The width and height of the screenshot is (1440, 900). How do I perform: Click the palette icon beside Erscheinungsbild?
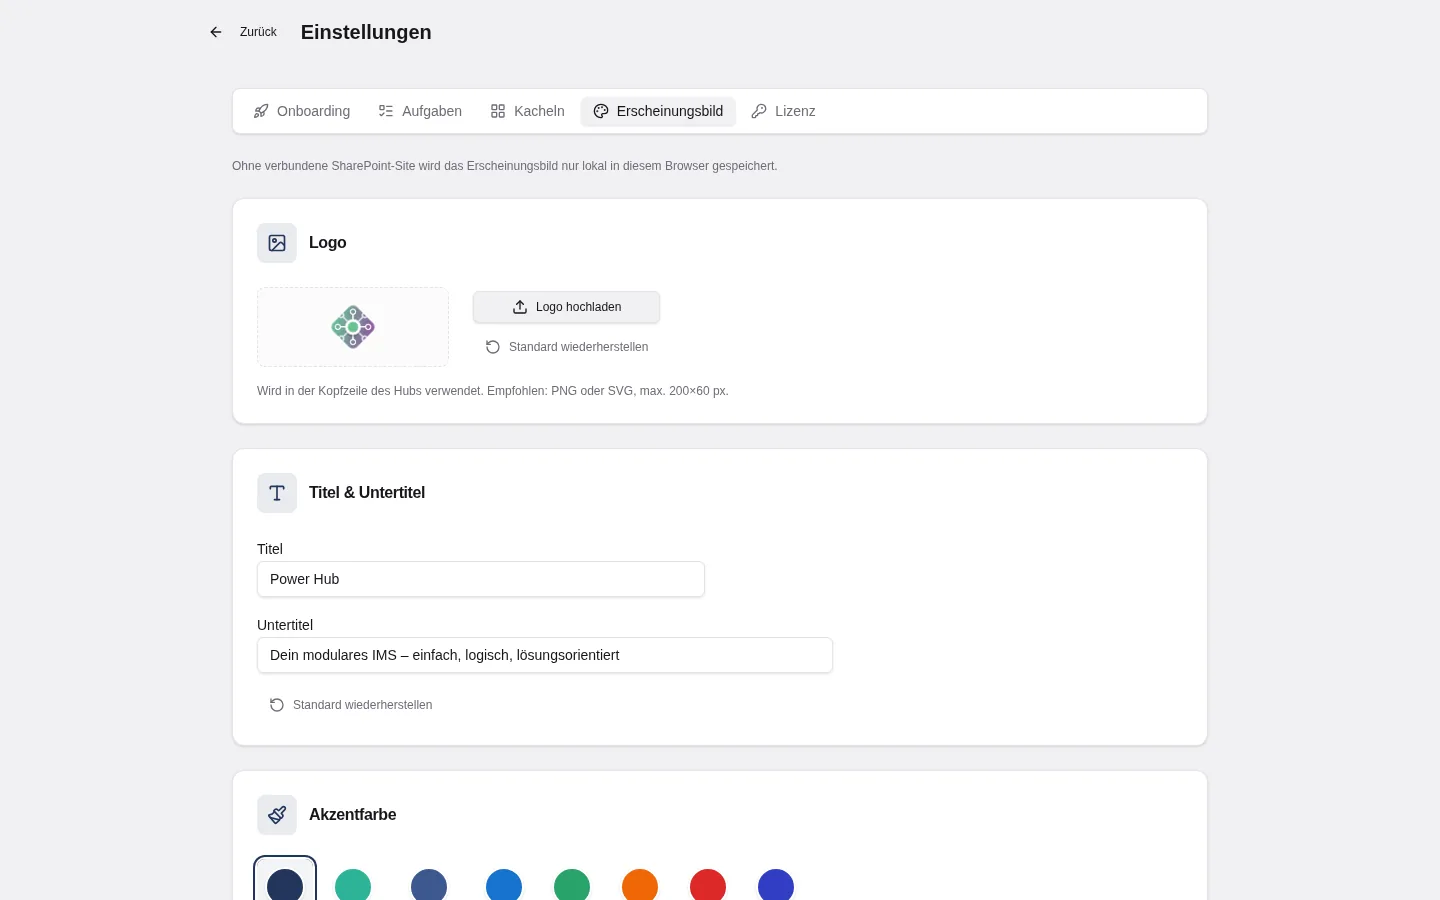click(x=601, y=111)
